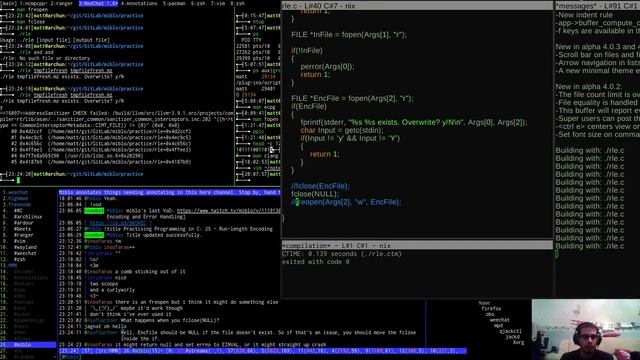Click chat message 'Title updated successfully.'
This screenshot has width=640, height=360.
pyautogui.click(x=163, y=235)
